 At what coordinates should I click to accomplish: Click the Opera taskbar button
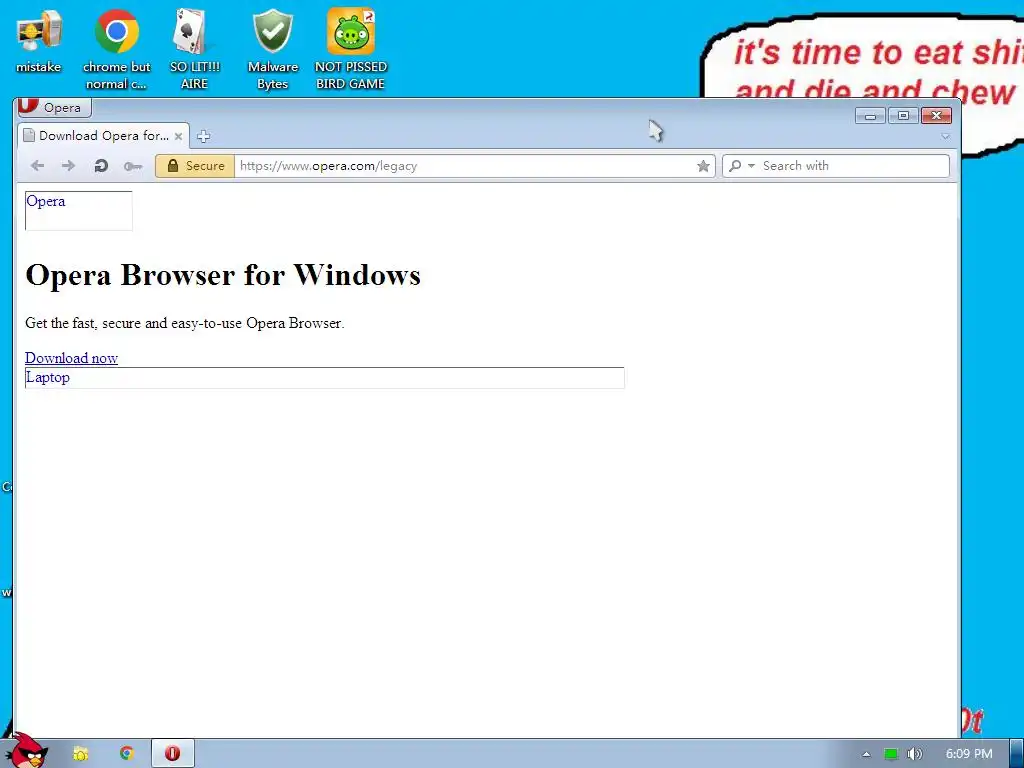(x=172, y=754)
